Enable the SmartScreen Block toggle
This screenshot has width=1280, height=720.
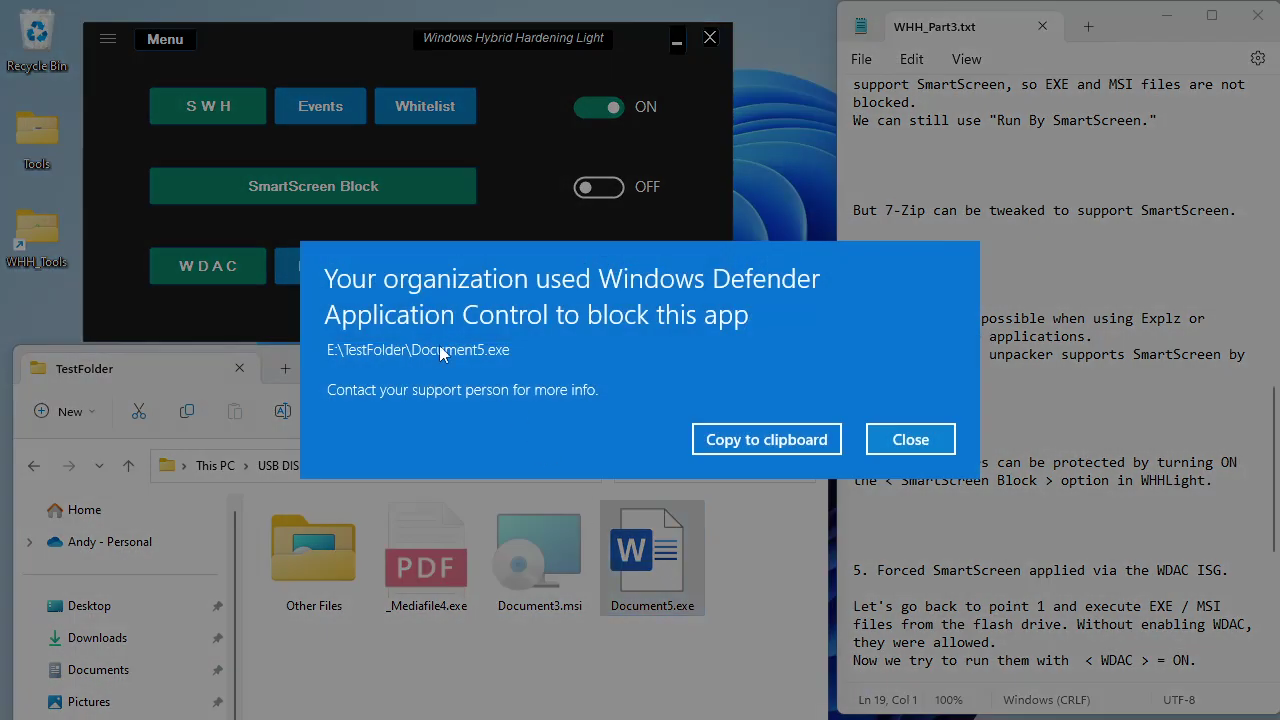click(599, 187)
